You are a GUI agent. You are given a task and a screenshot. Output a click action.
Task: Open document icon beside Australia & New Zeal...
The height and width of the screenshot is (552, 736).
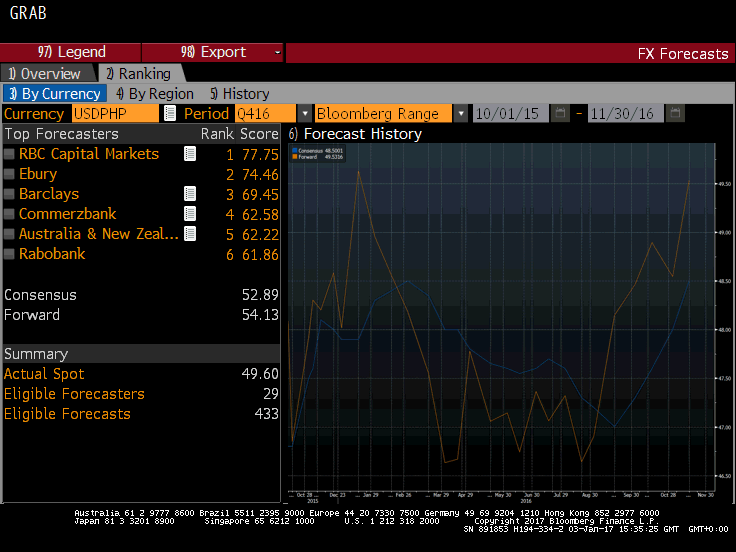pos(190,233)
